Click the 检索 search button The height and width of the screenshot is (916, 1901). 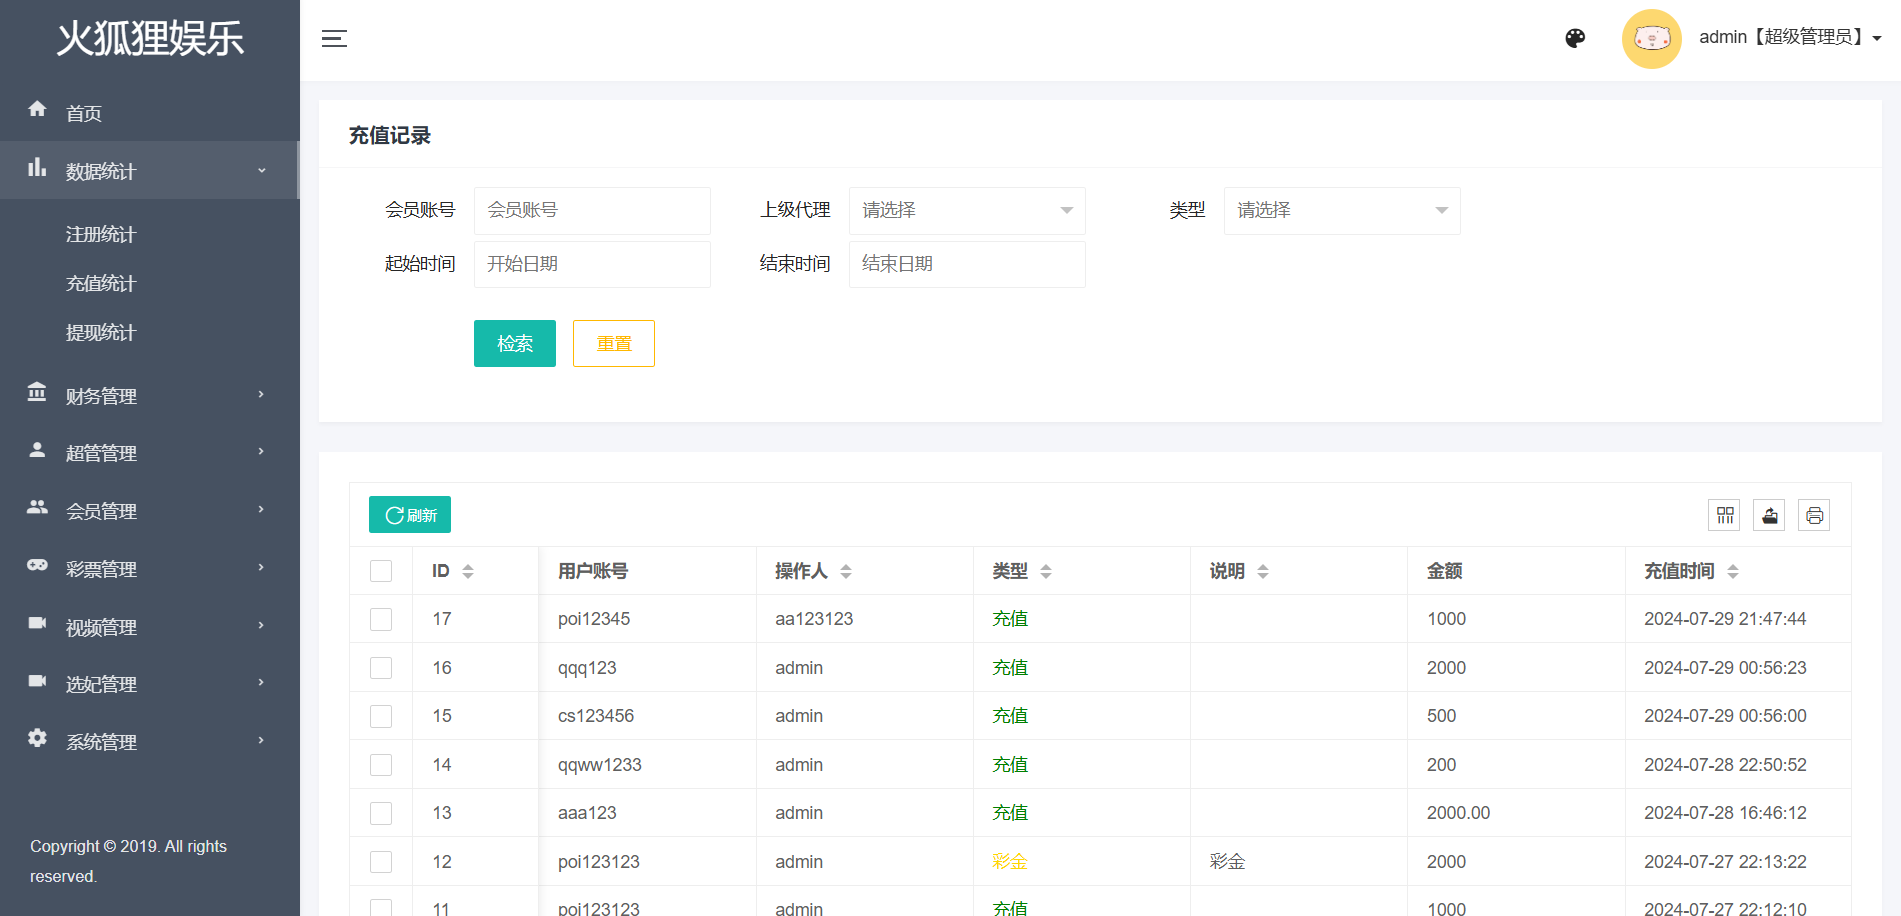click(x=514, y=343)
